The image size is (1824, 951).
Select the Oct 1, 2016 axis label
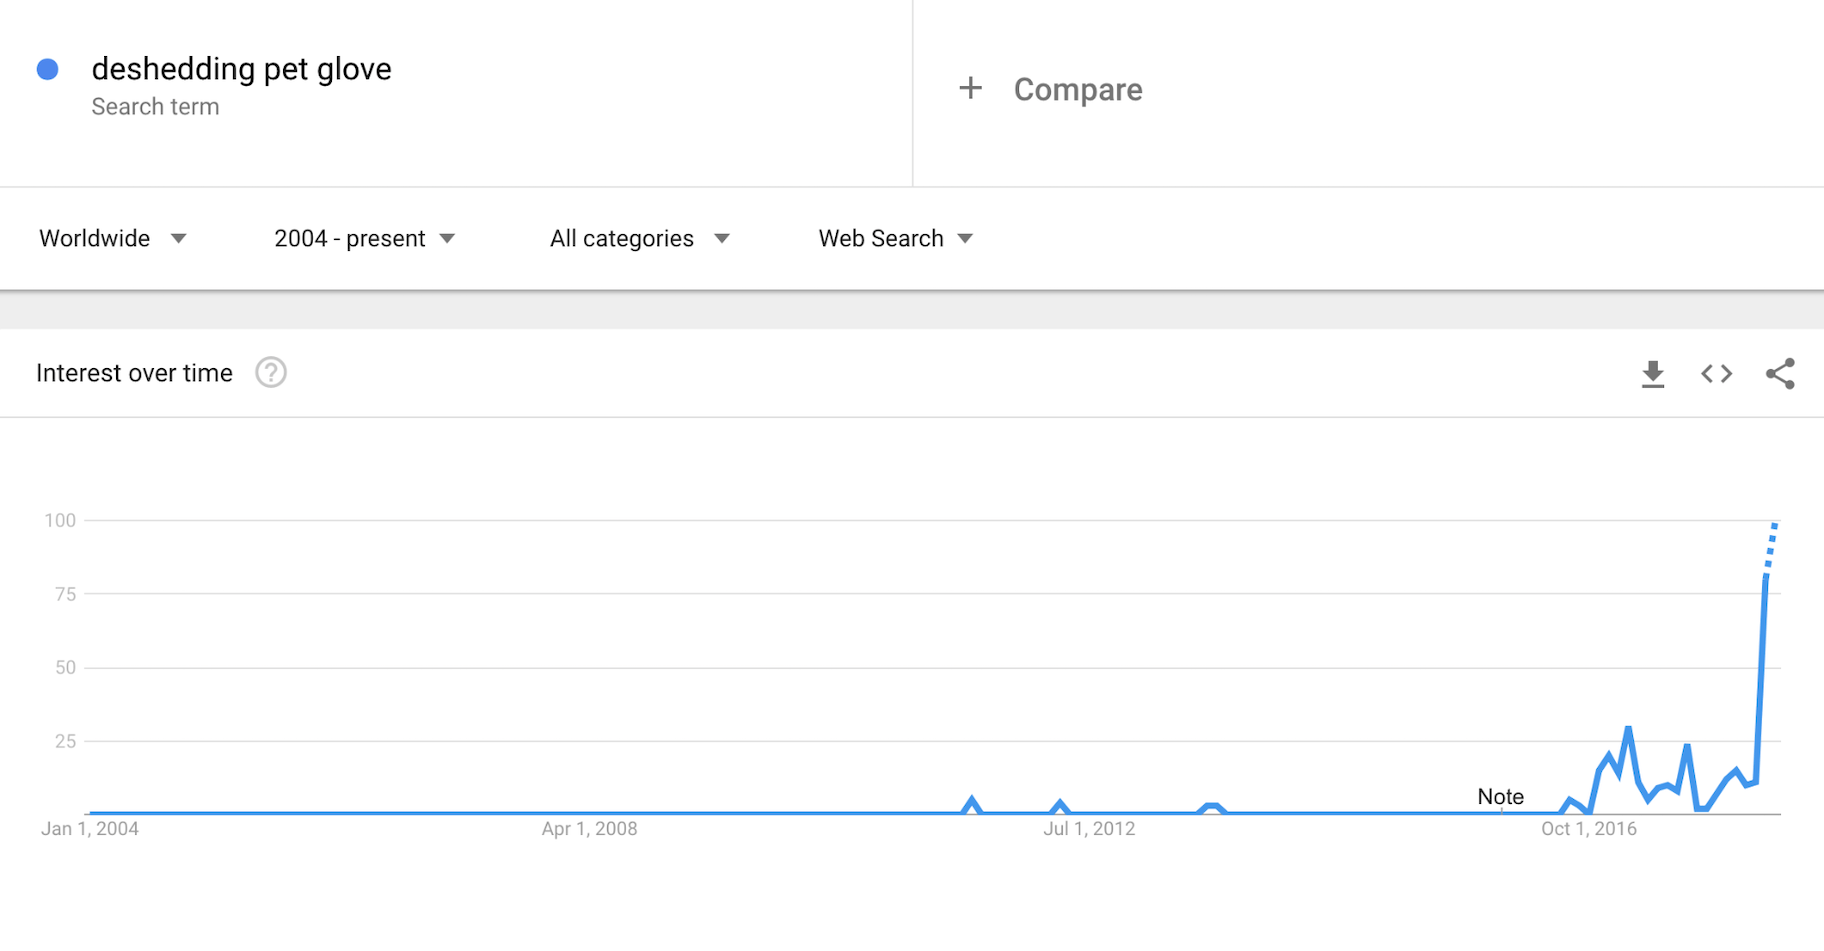[x=1588, y=829]
